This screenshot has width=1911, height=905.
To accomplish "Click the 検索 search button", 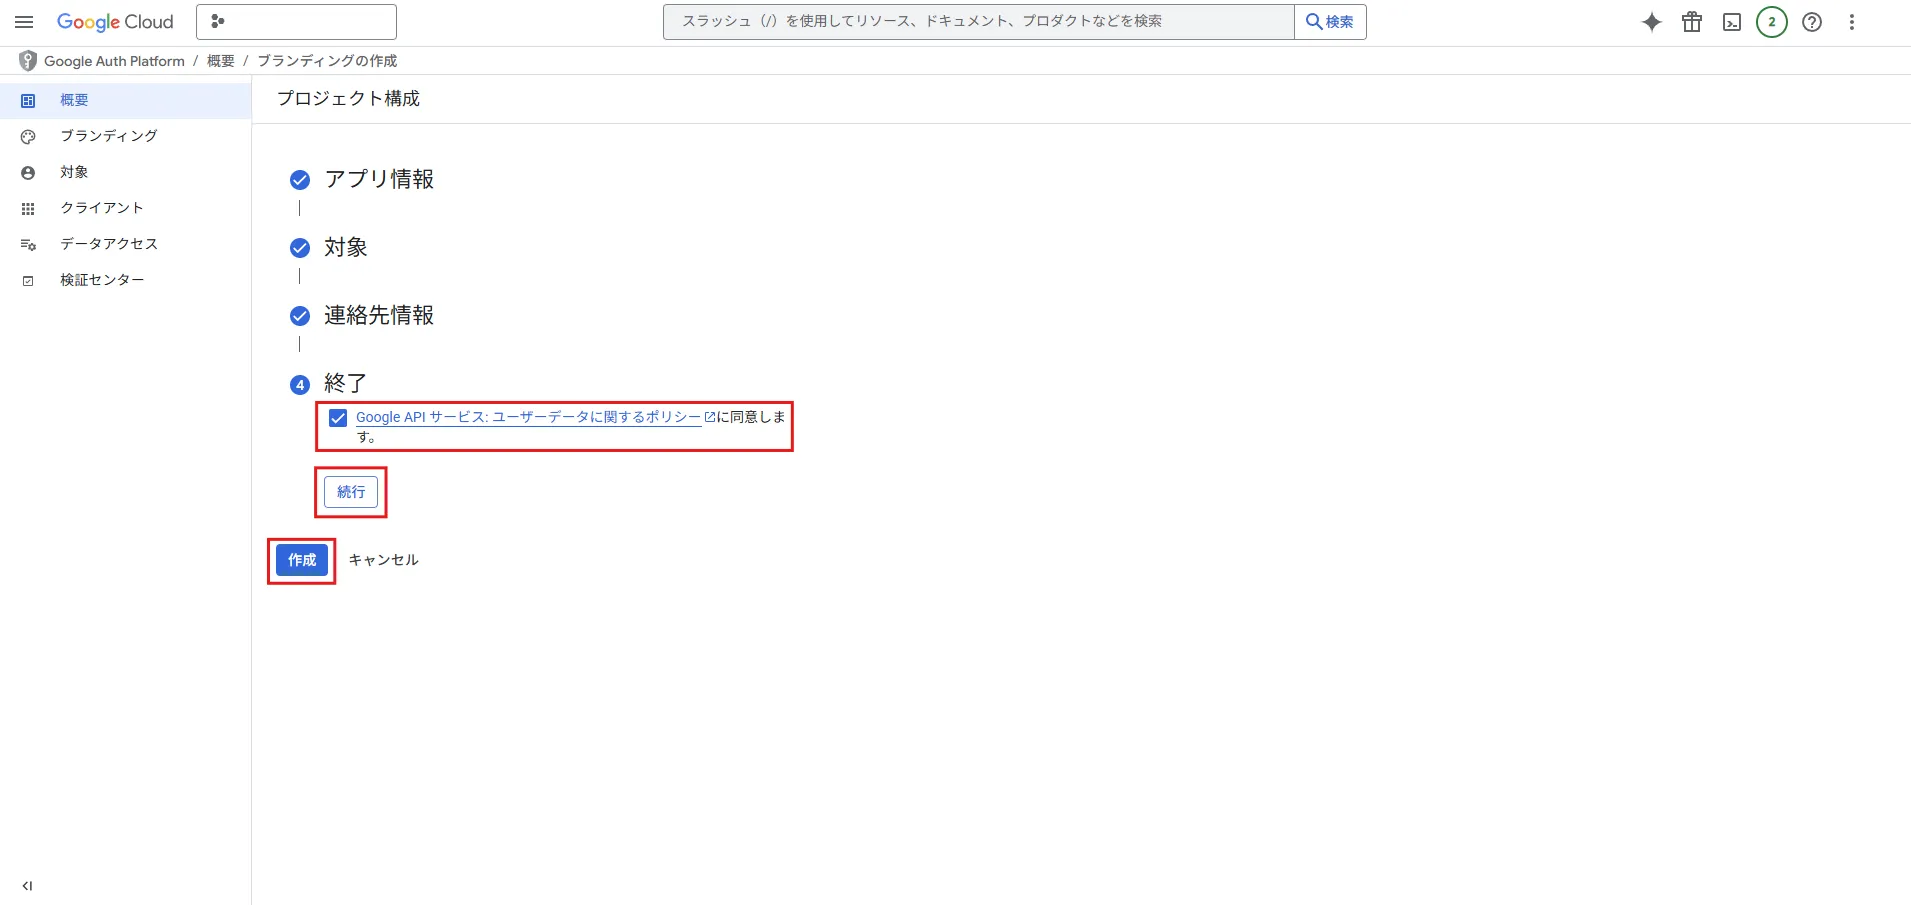I will coord(1330,22).
